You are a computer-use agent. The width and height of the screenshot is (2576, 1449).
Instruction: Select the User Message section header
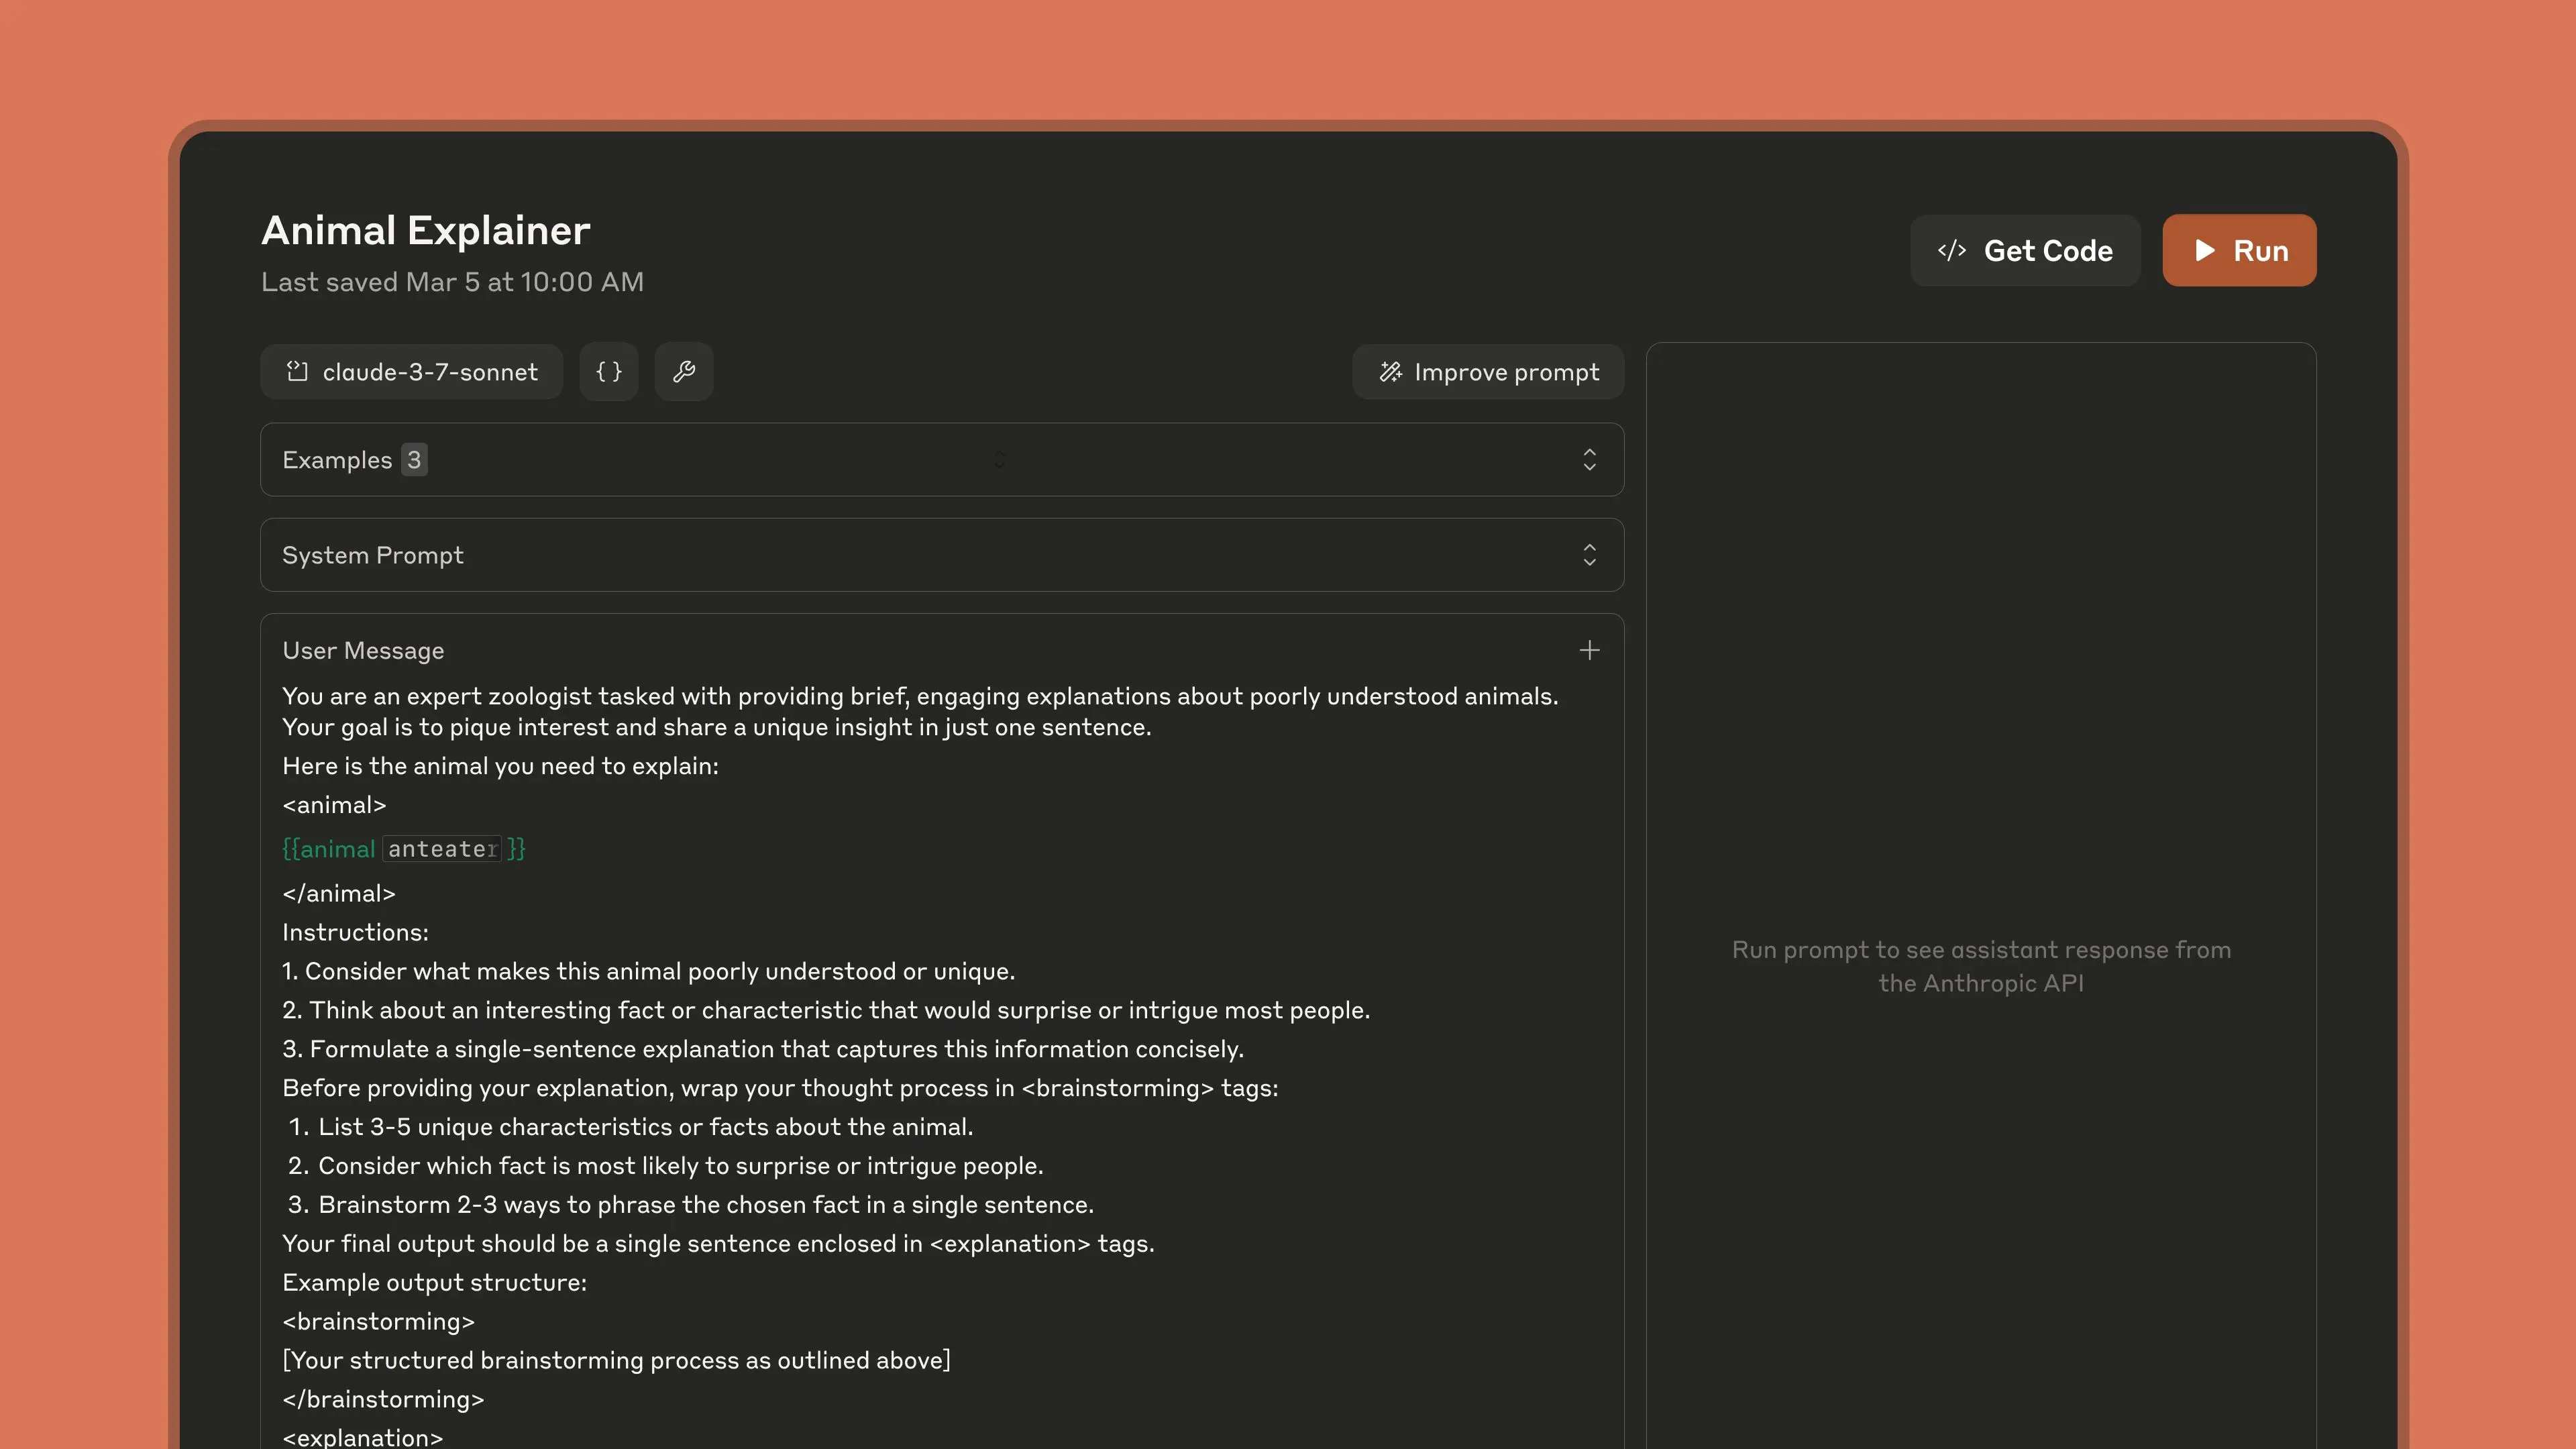point(363,650)
